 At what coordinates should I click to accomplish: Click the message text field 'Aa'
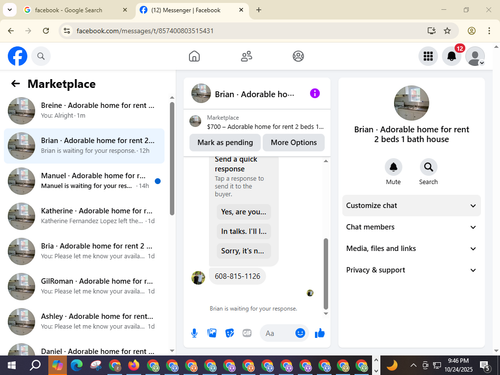(278, 333)
